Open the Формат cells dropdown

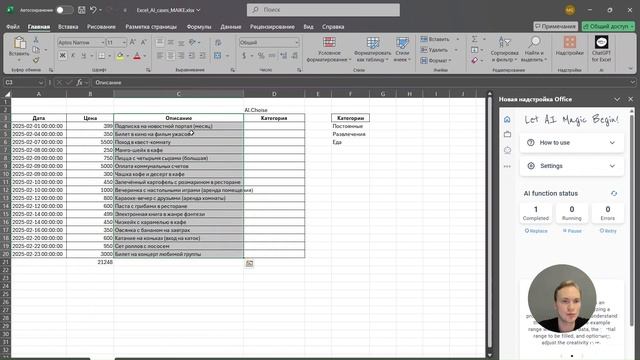click(x=436, y=60)
